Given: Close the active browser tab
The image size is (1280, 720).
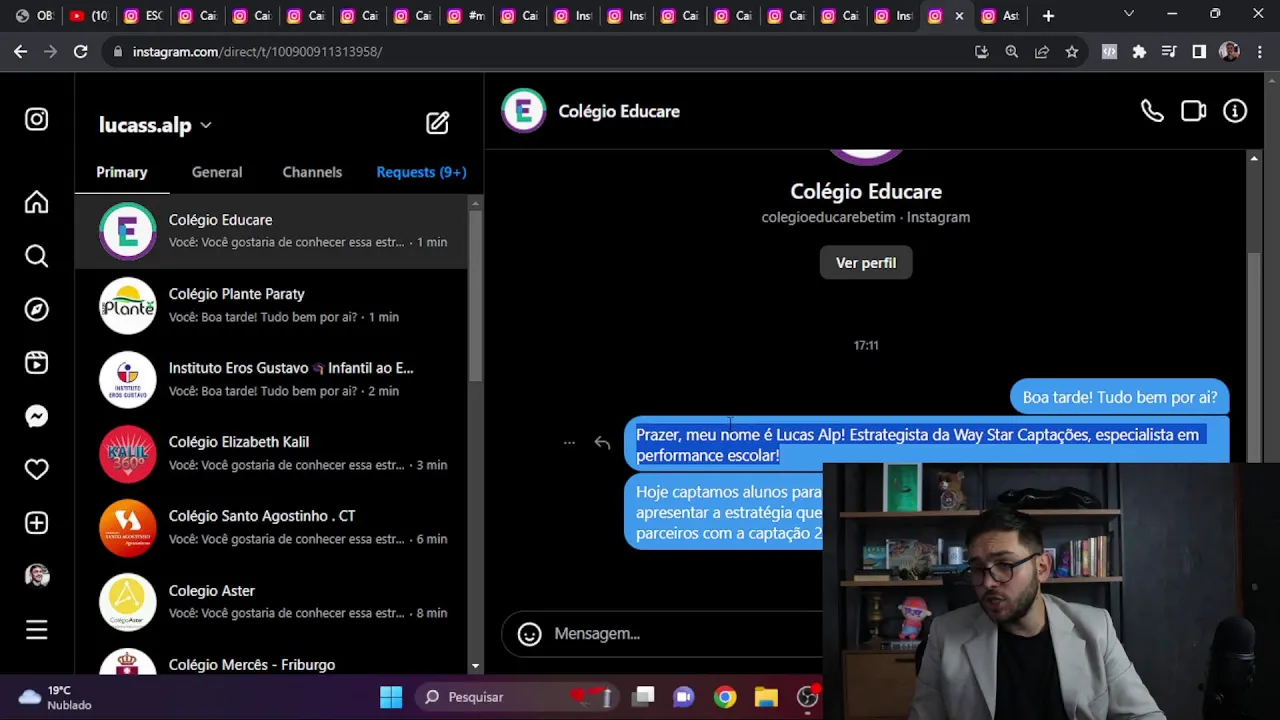Looking at the screenshot, I should coord(959,16).
